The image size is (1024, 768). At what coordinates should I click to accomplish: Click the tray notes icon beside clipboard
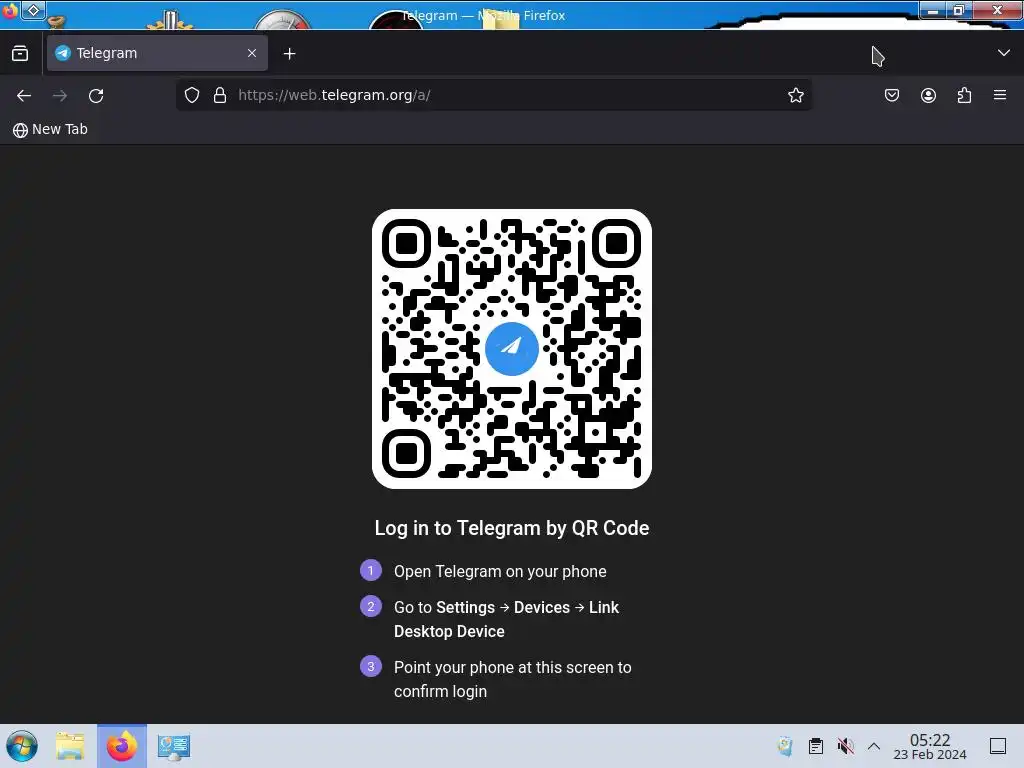(x=786, y=746)
